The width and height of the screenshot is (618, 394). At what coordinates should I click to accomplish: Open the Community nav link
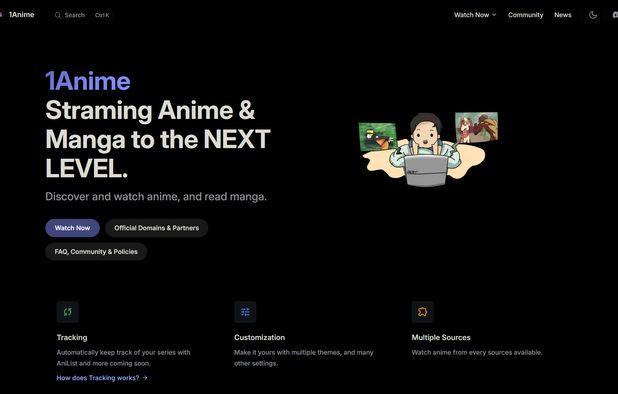[525, 15]
